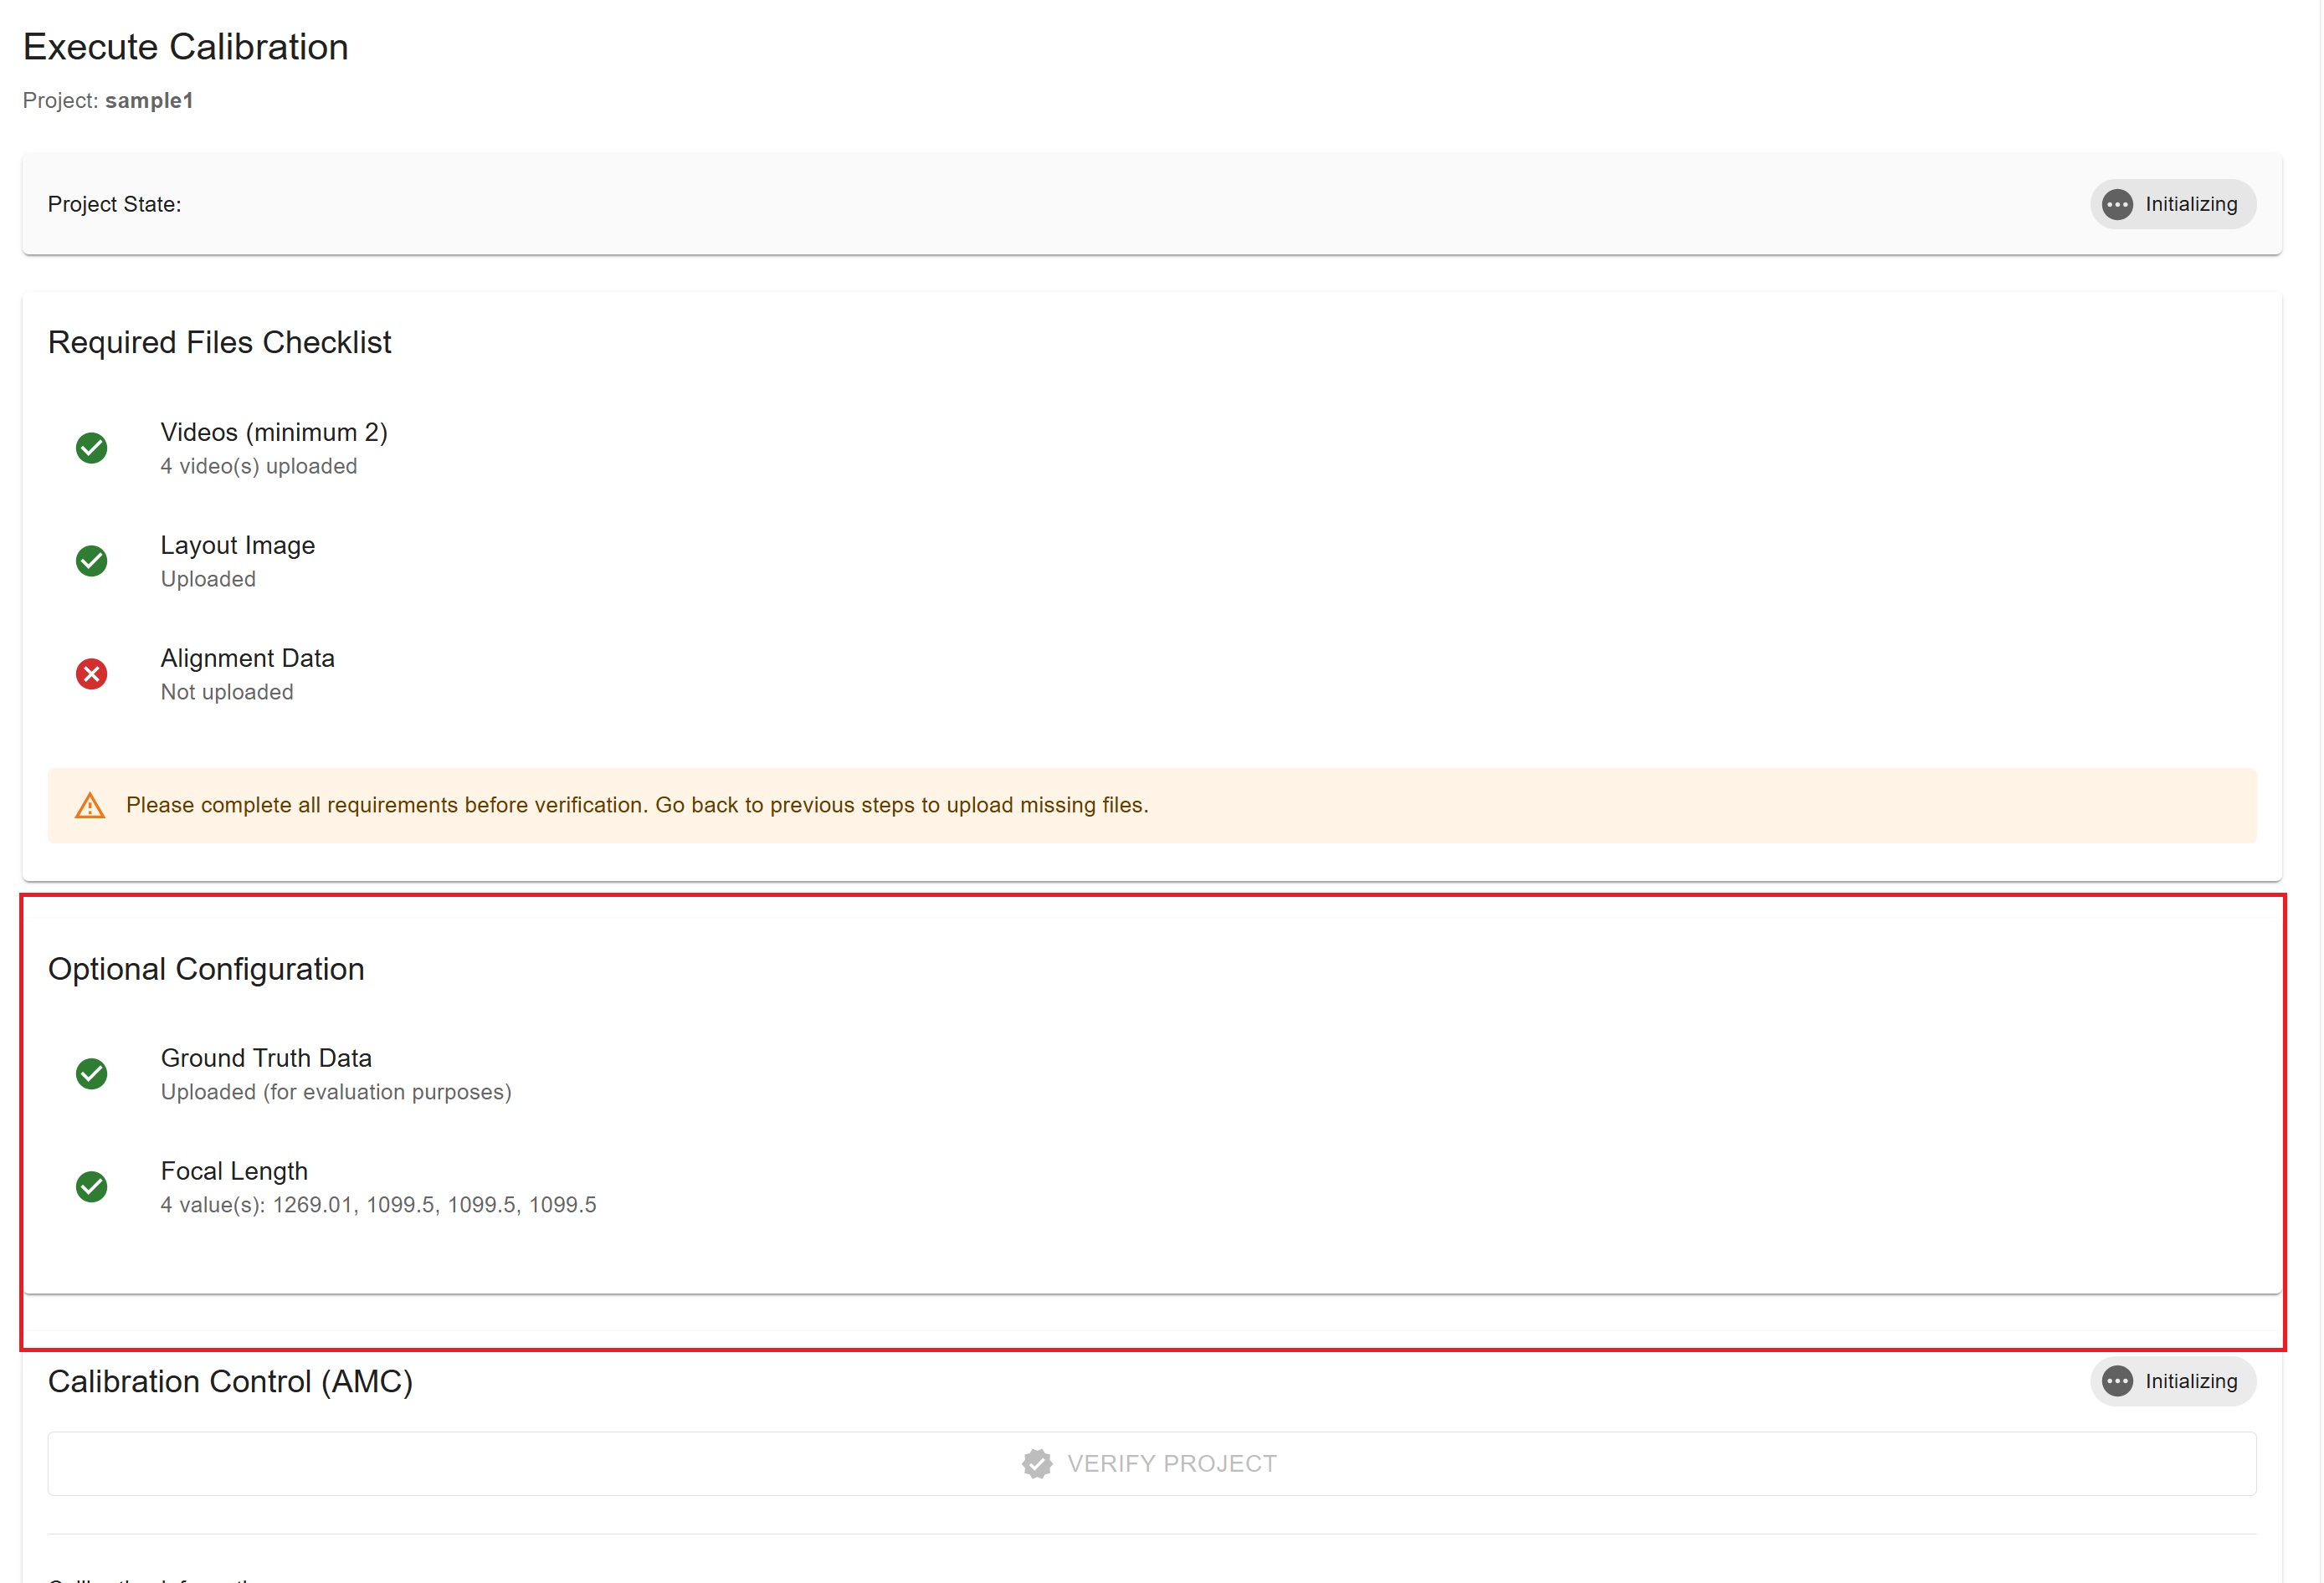Expand the Optional Configuration section

coord(207,968)
